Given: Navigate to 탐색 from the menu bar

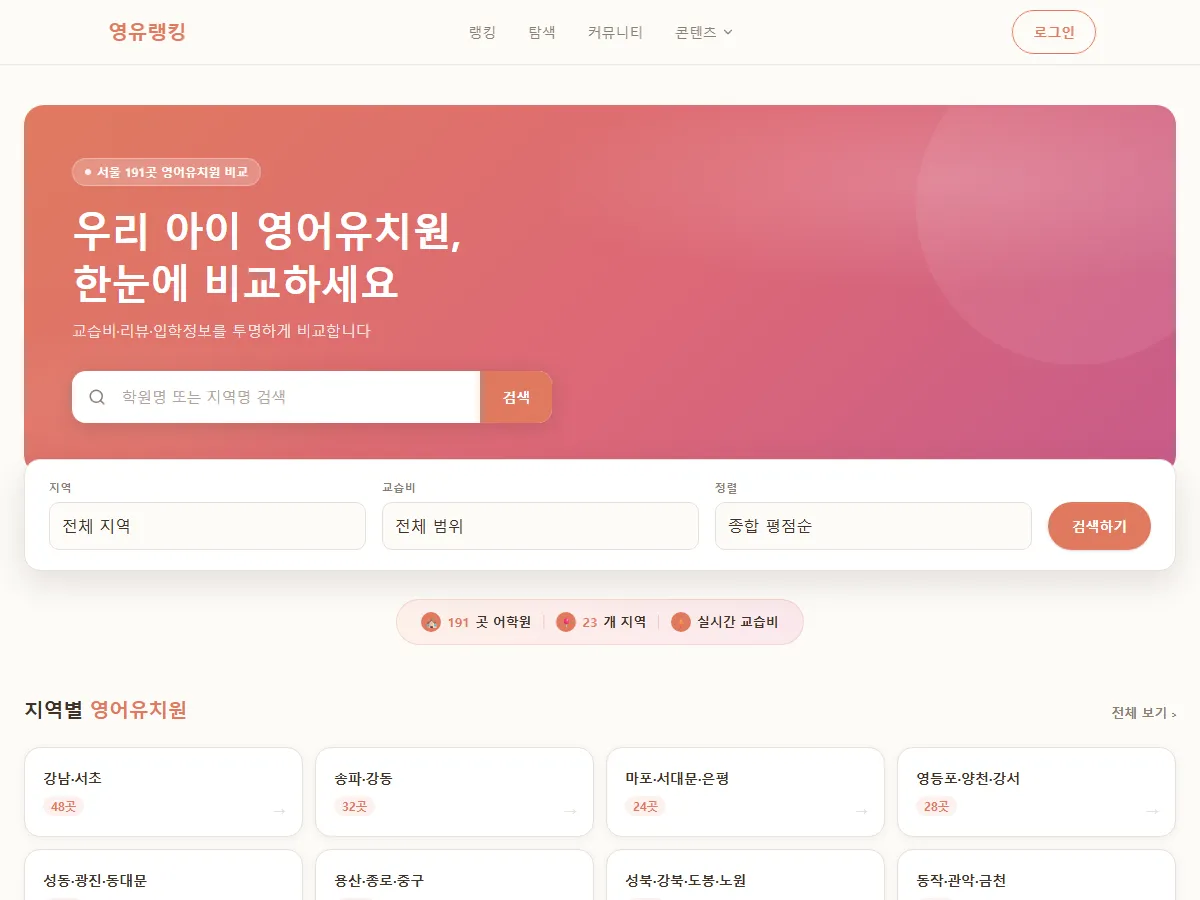Looking at the screenshot, I should coord(542,31).
